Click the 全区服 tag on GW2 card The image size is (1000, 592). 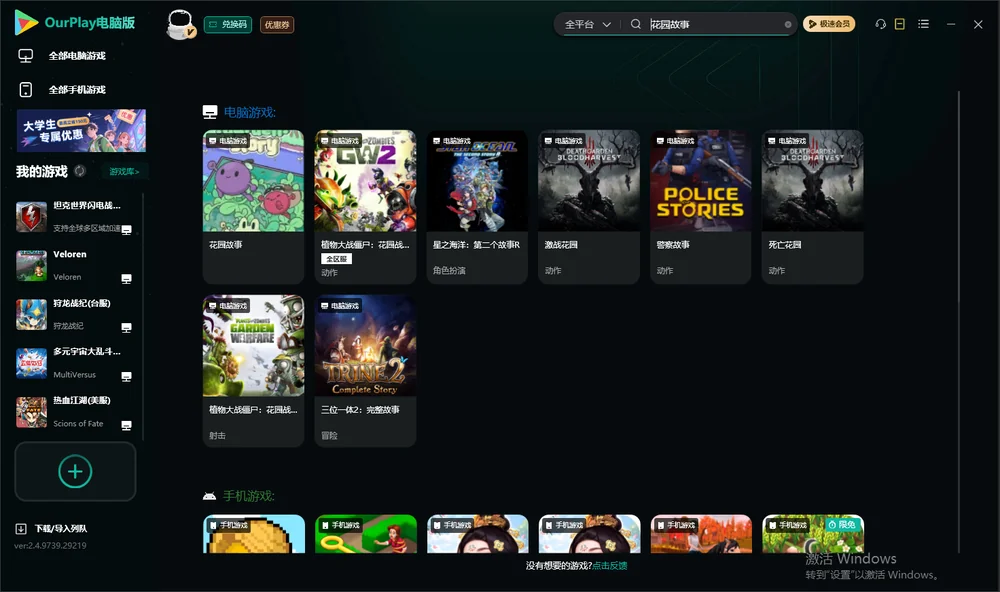coord(336,259)
